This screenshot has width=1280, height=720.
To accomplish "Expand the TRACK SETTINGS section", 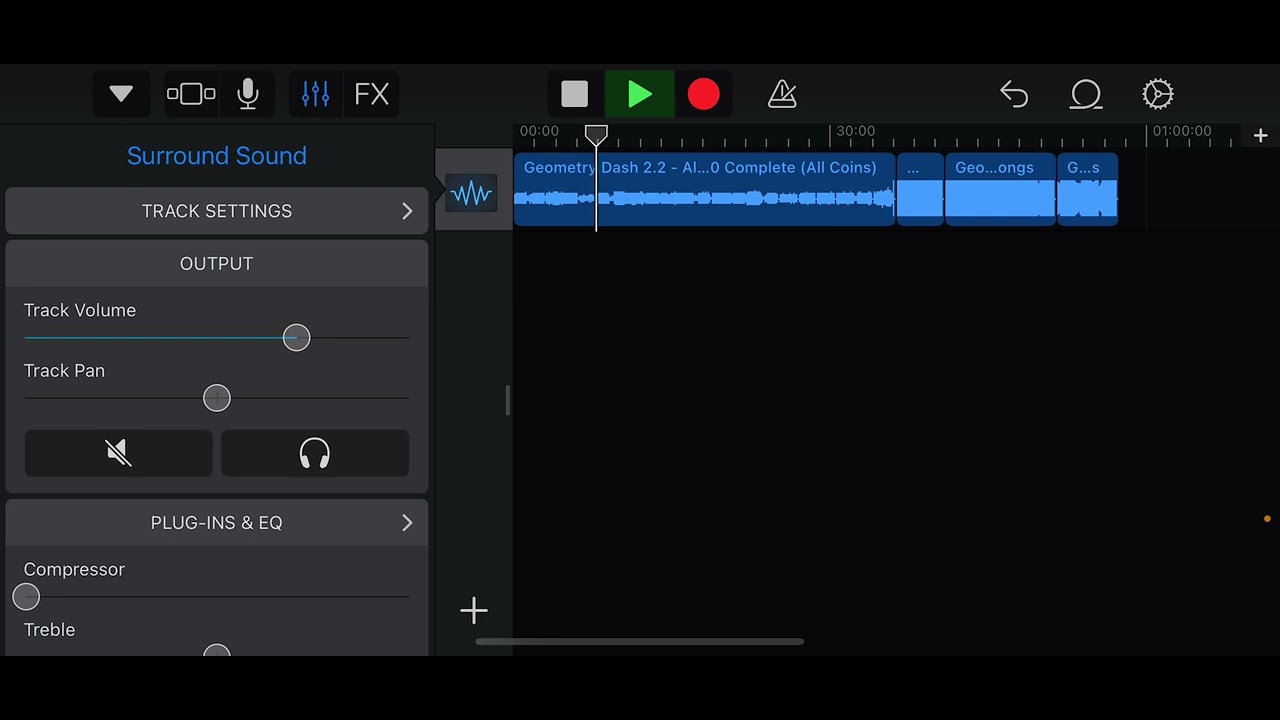I will [217, 211].
